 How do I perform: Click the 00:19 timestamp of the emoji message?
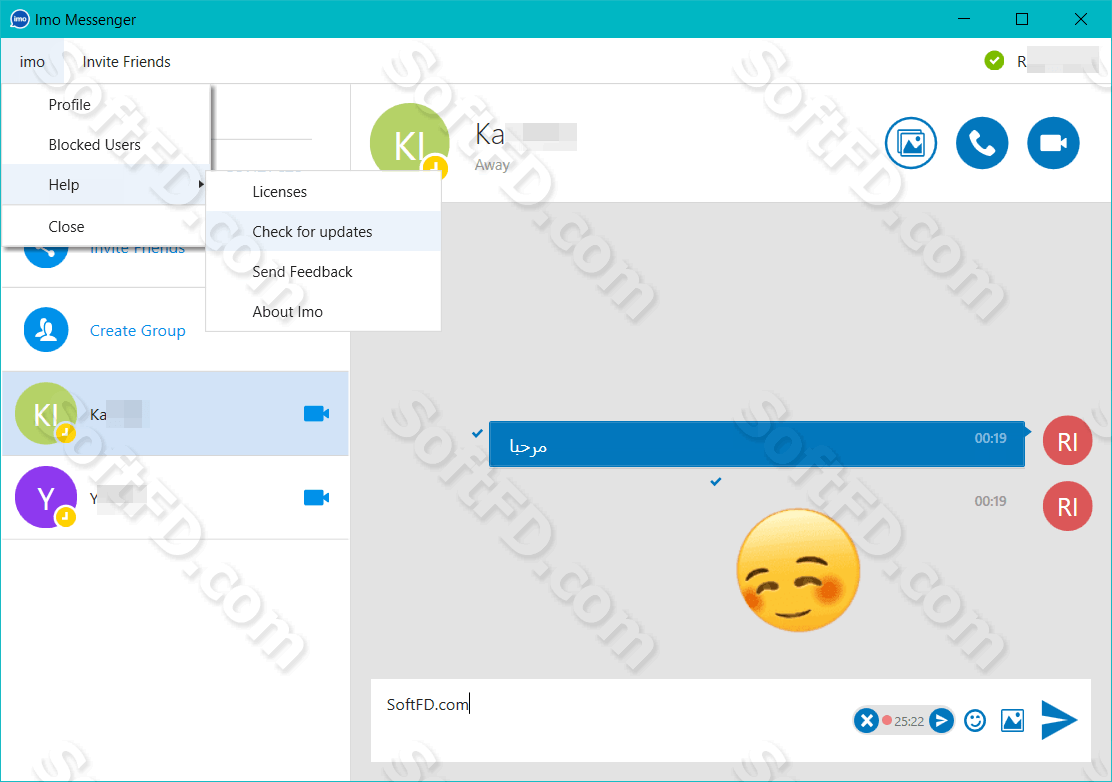pos(990,501)
